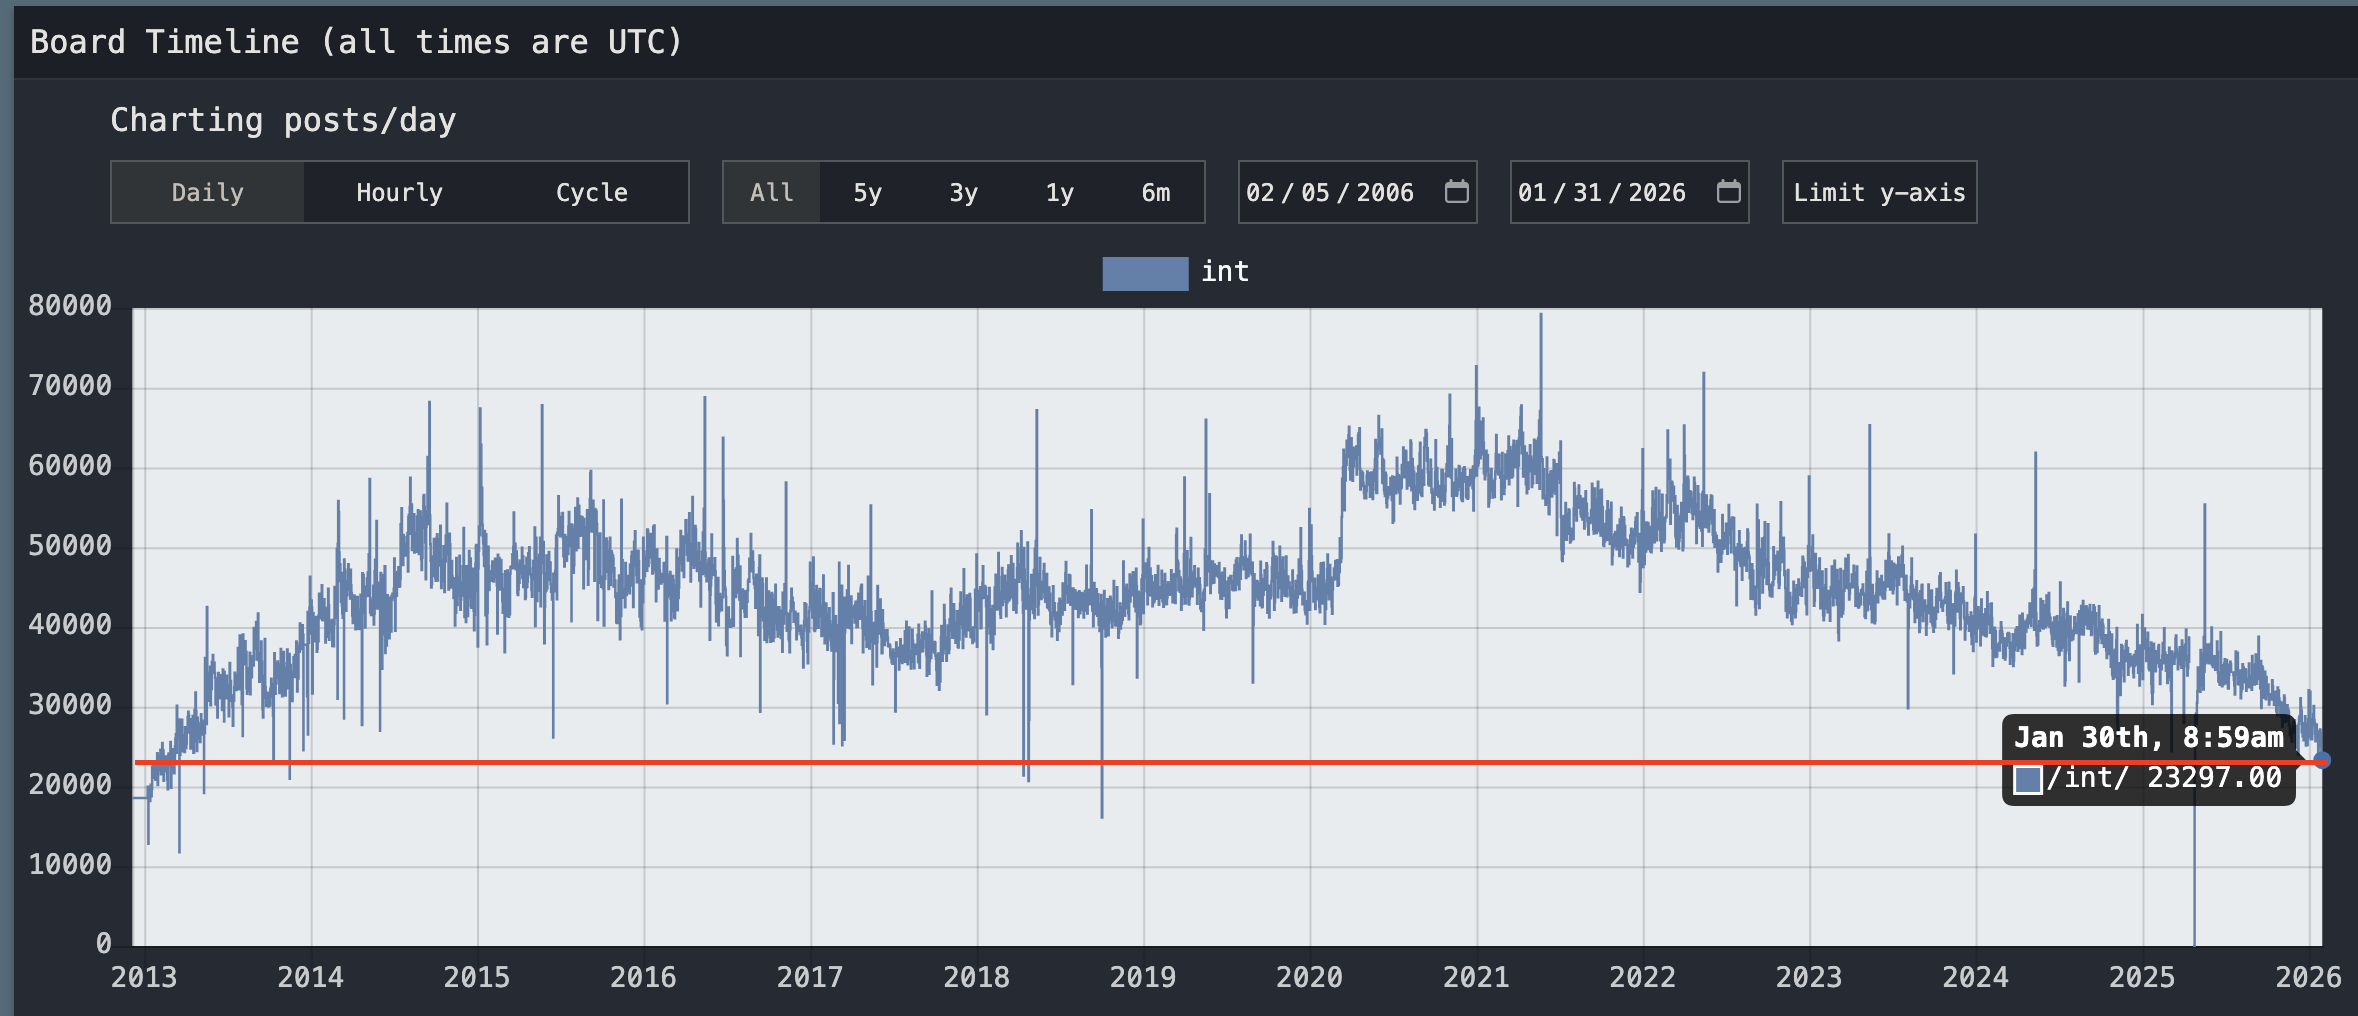
Task: Click the /int/ color box in tooltip
Action: [x=2027, y=780]
